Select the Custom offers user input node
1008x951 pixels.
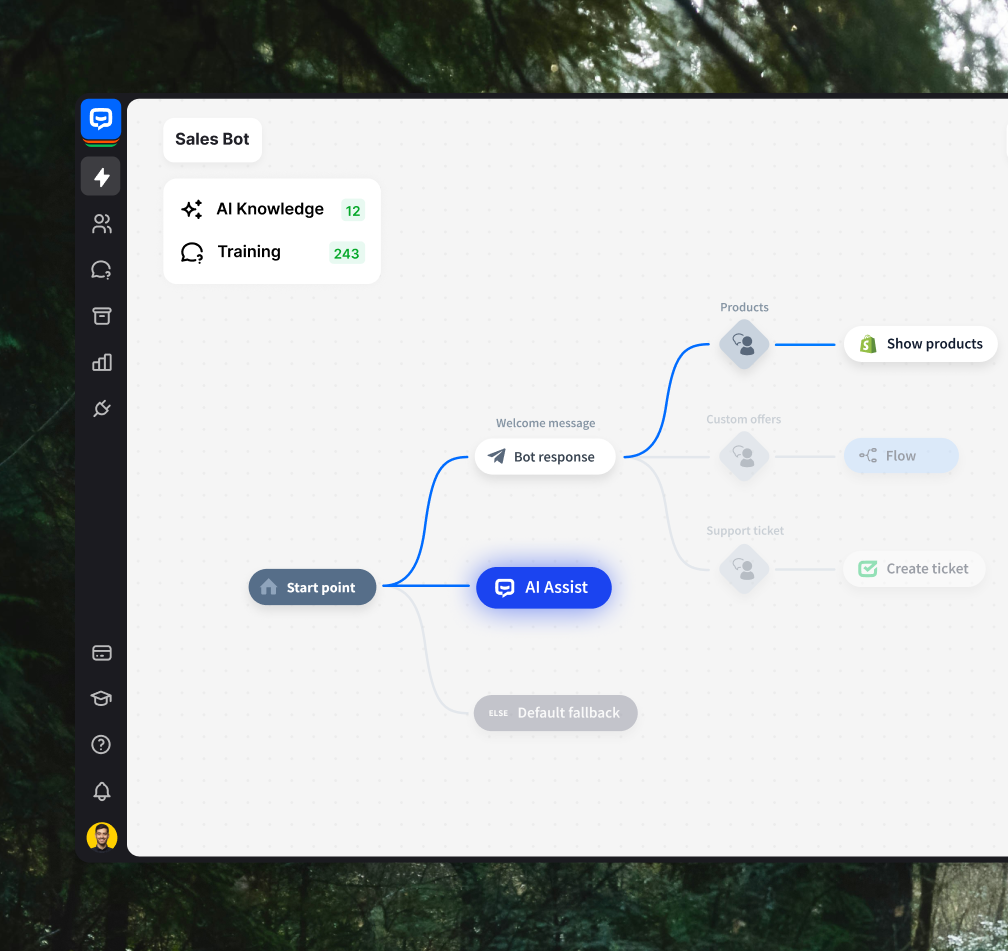(x=744, y=457)
